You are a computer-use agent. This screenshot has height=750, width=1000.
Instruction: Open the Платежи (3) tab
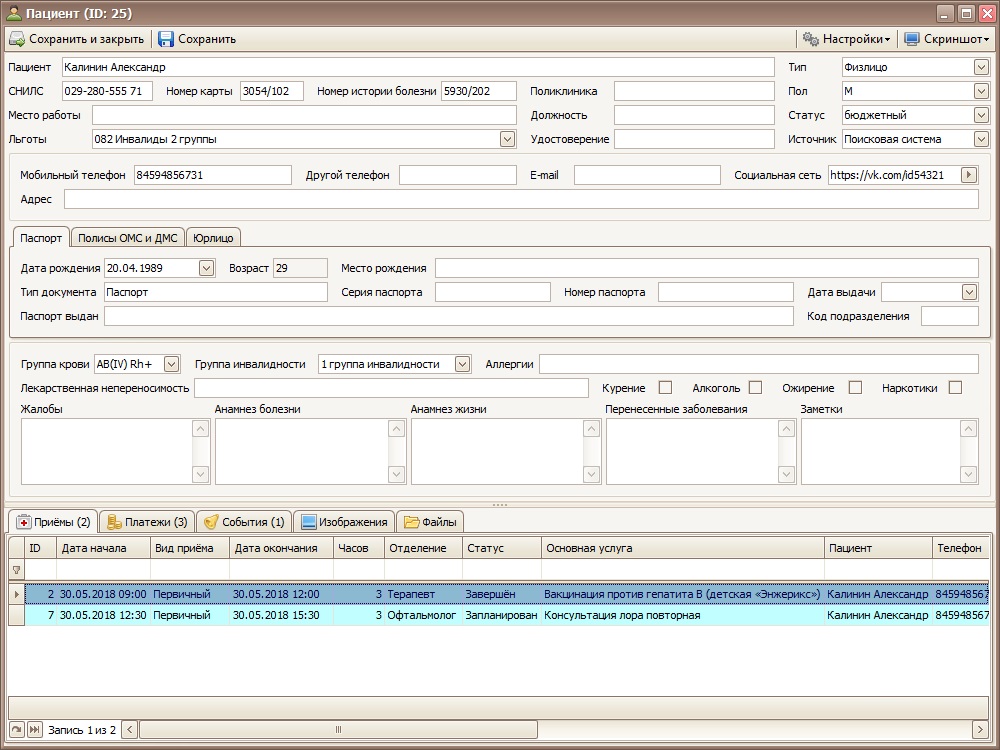tap(147, 522)
